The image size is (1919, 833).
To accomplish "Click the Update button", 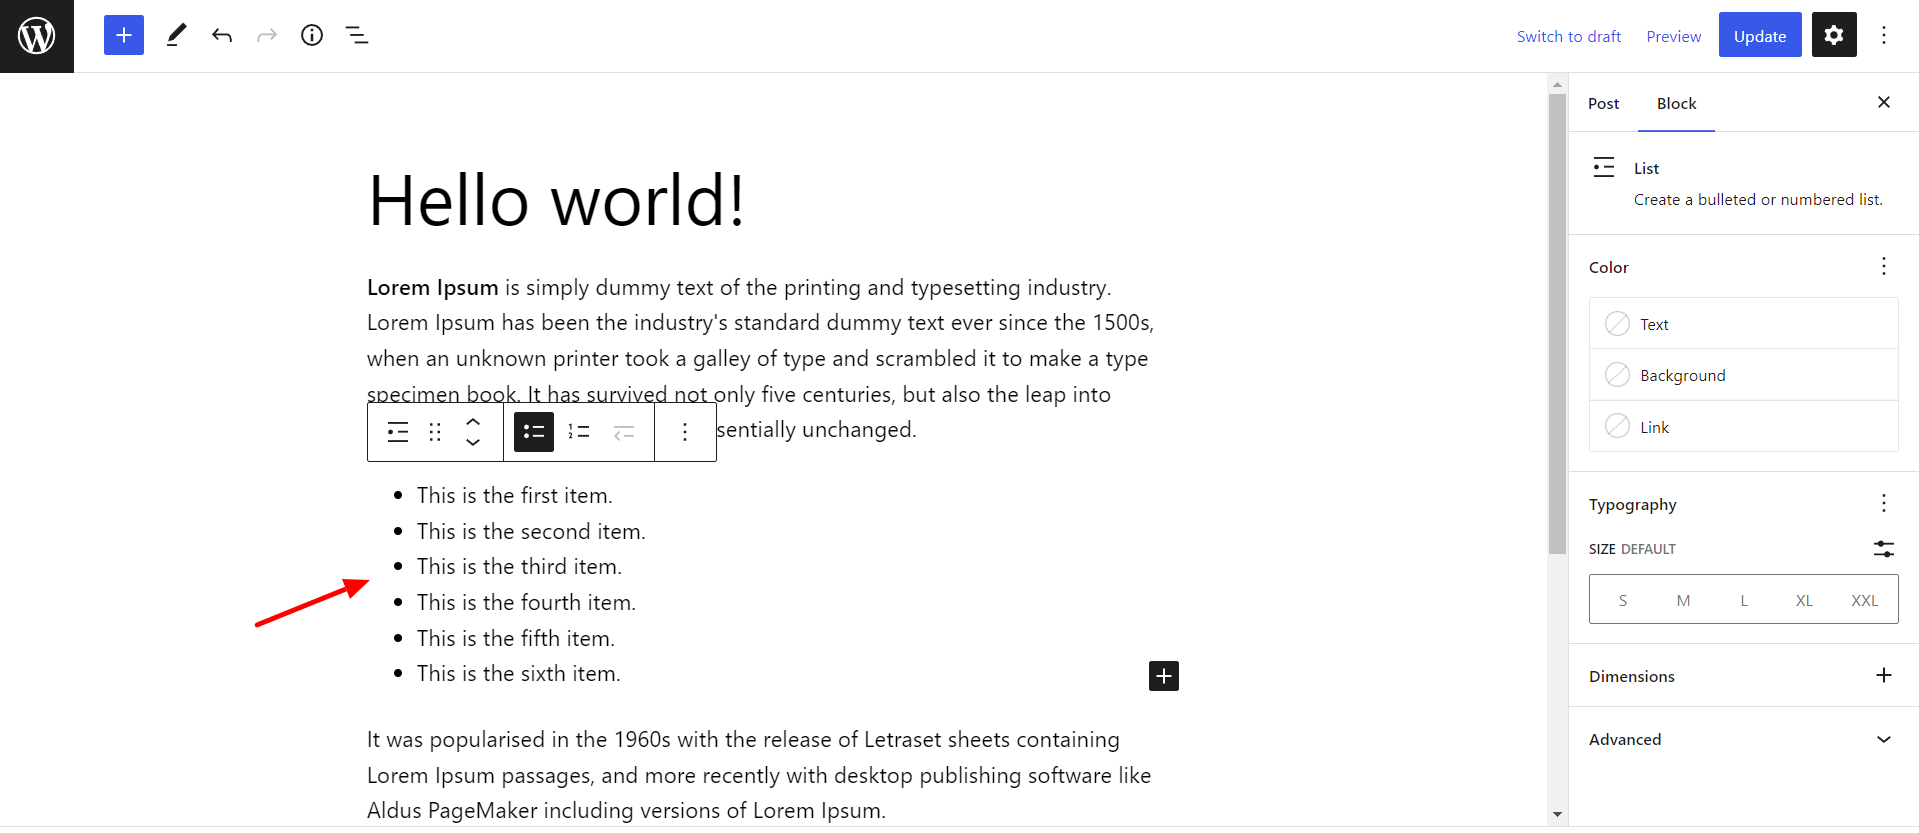I will [x=1759, y=34].
